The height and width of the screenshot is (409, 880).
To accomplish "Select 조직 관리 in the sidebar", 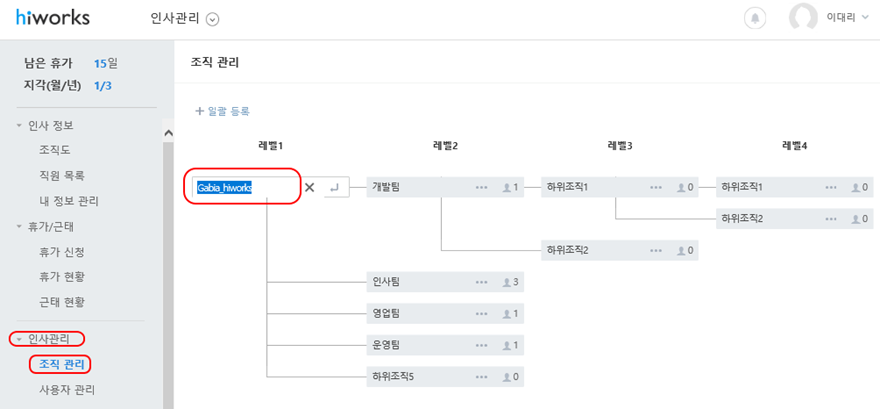I will pyautogui.click(x=61, y=364).
